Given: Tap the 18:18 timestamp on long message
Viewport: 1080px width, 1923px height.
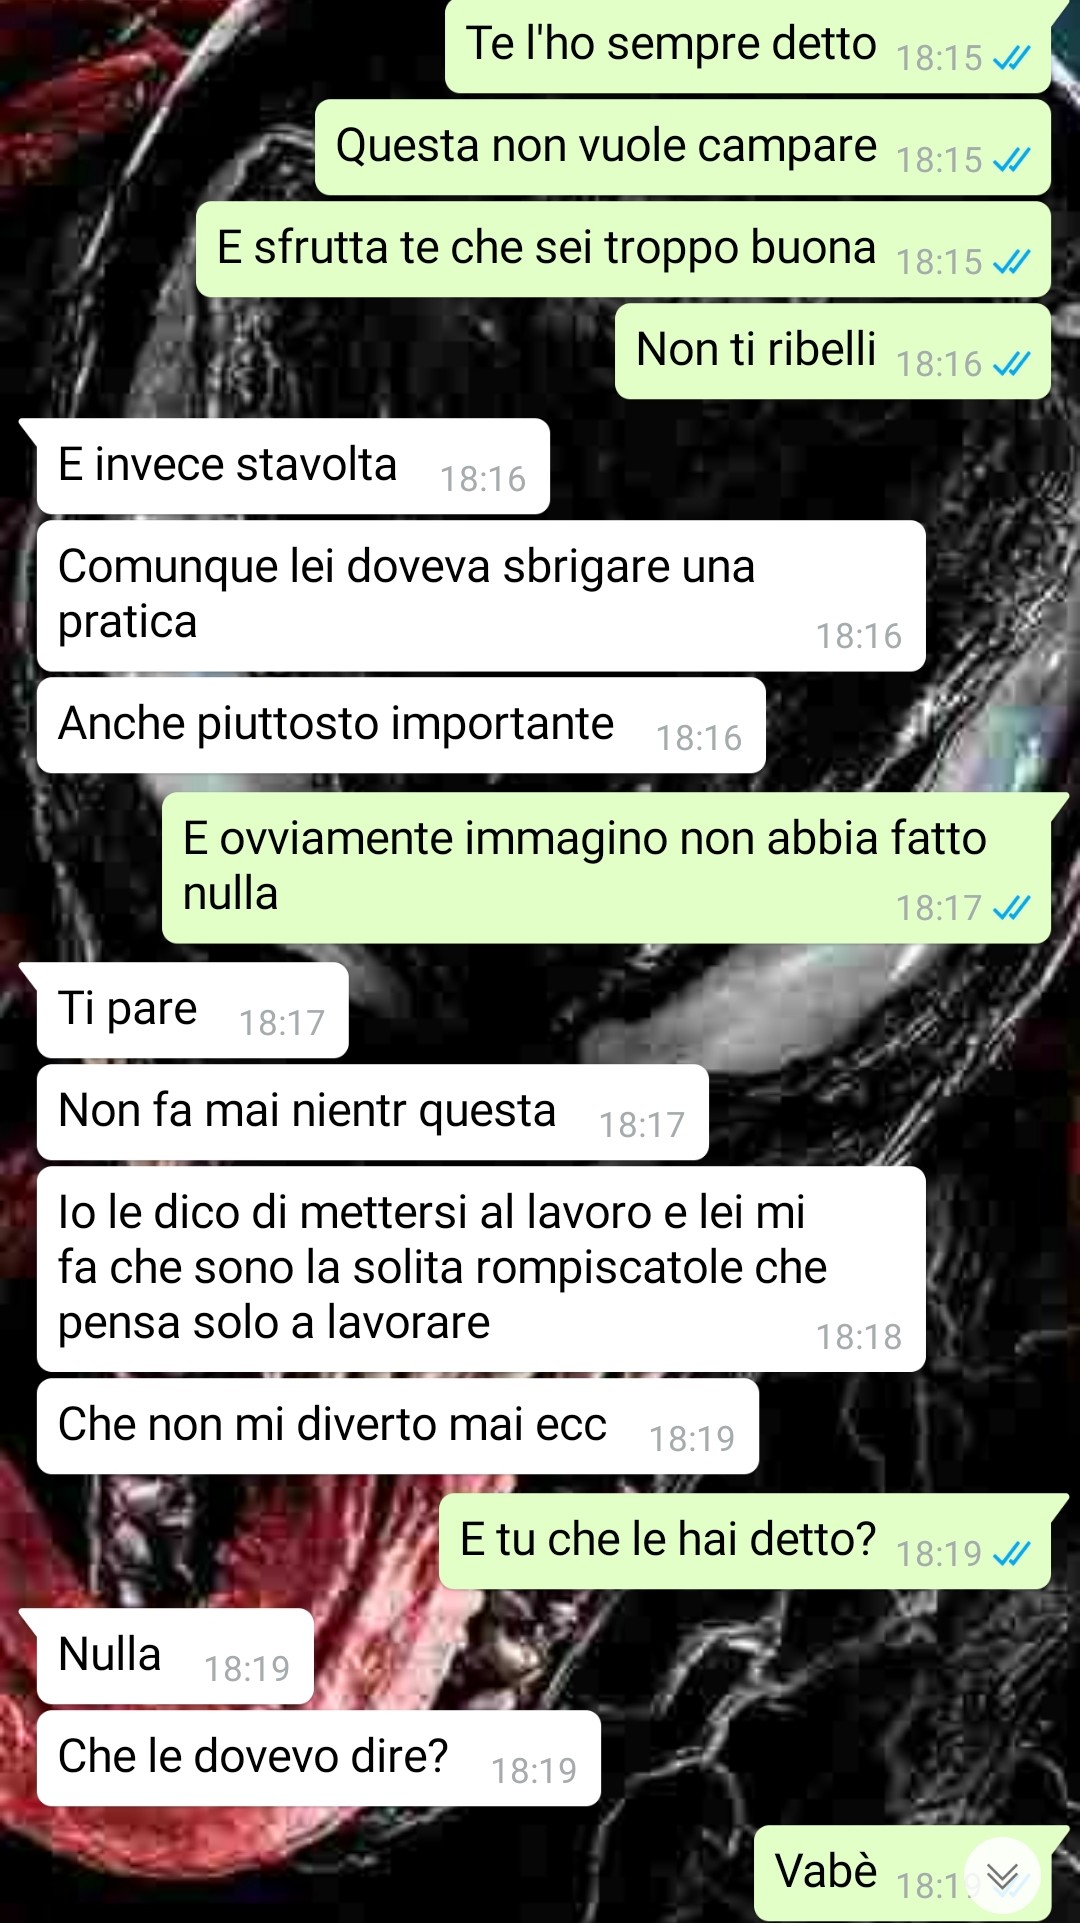Looking at the screenshot, I should click(x=858, y=1337).
